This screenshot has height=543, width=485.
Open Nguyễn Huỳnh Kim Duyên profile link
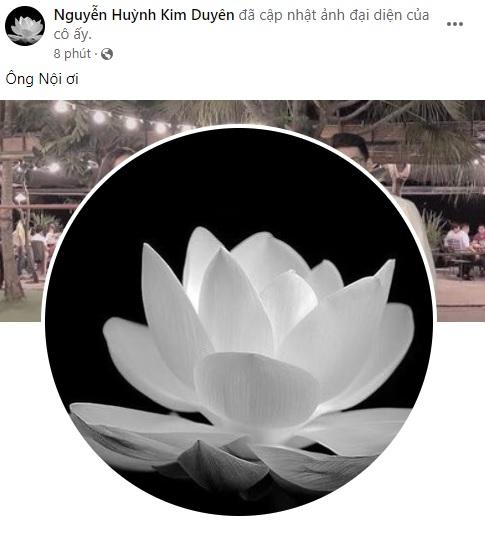pyautogui.click(x=144, y=15)
